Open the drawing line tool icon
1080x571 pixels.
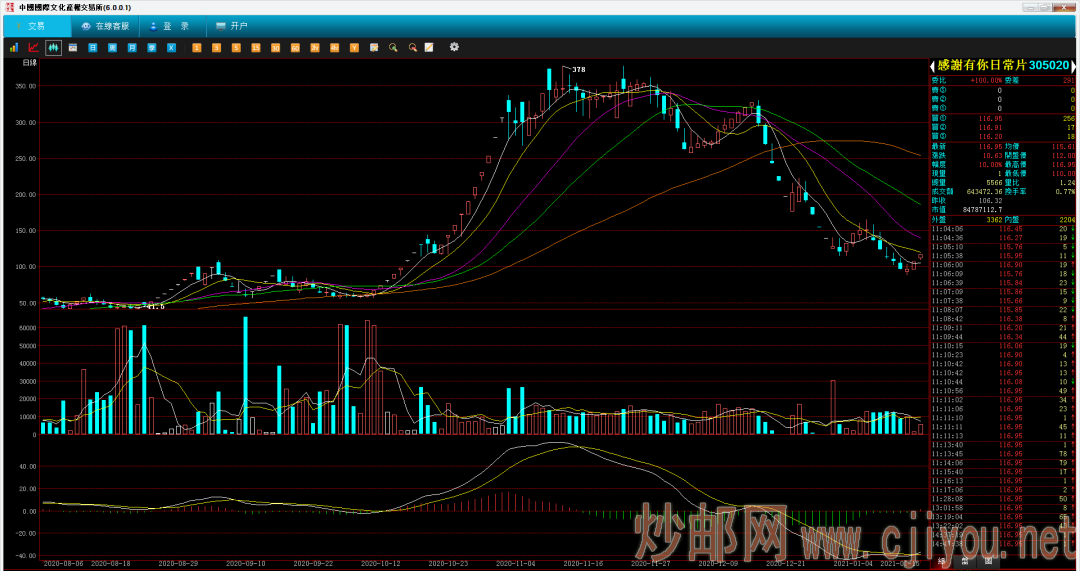tap(429, 48)
